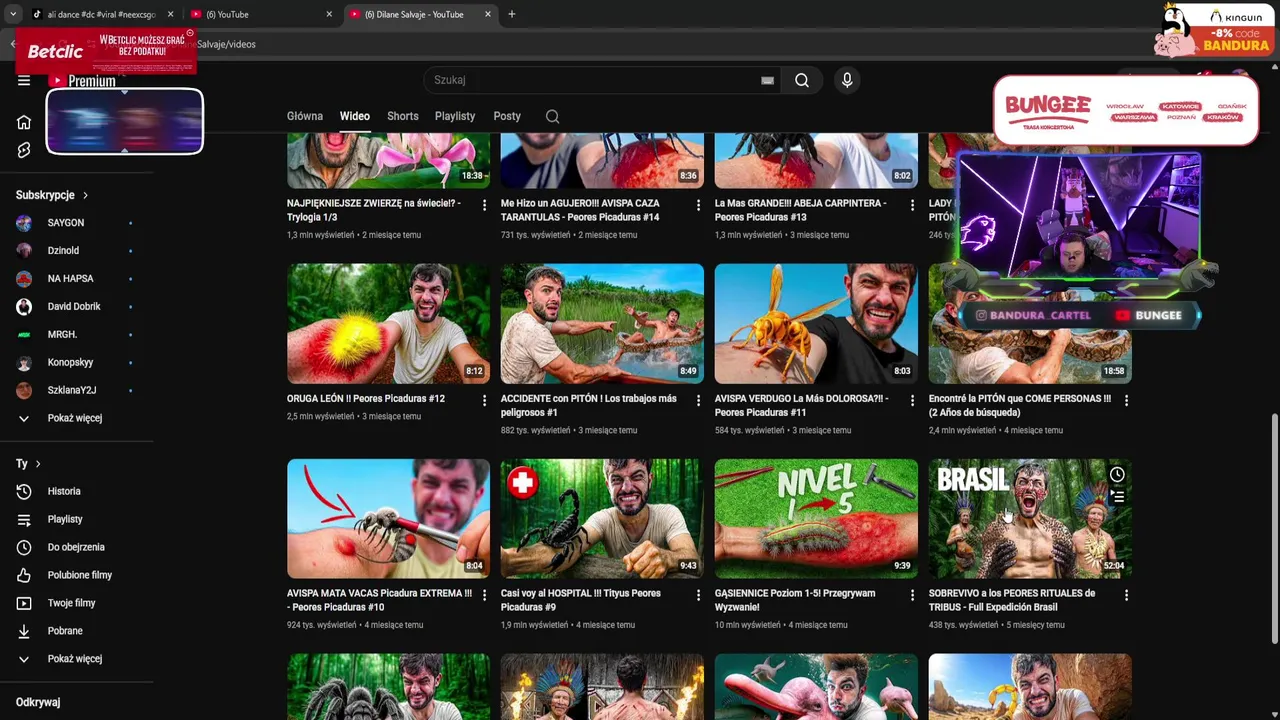1280x720 pixels.
Task: Open video title GĄSIENNICE Poziom 1-5
Action: 795,600
